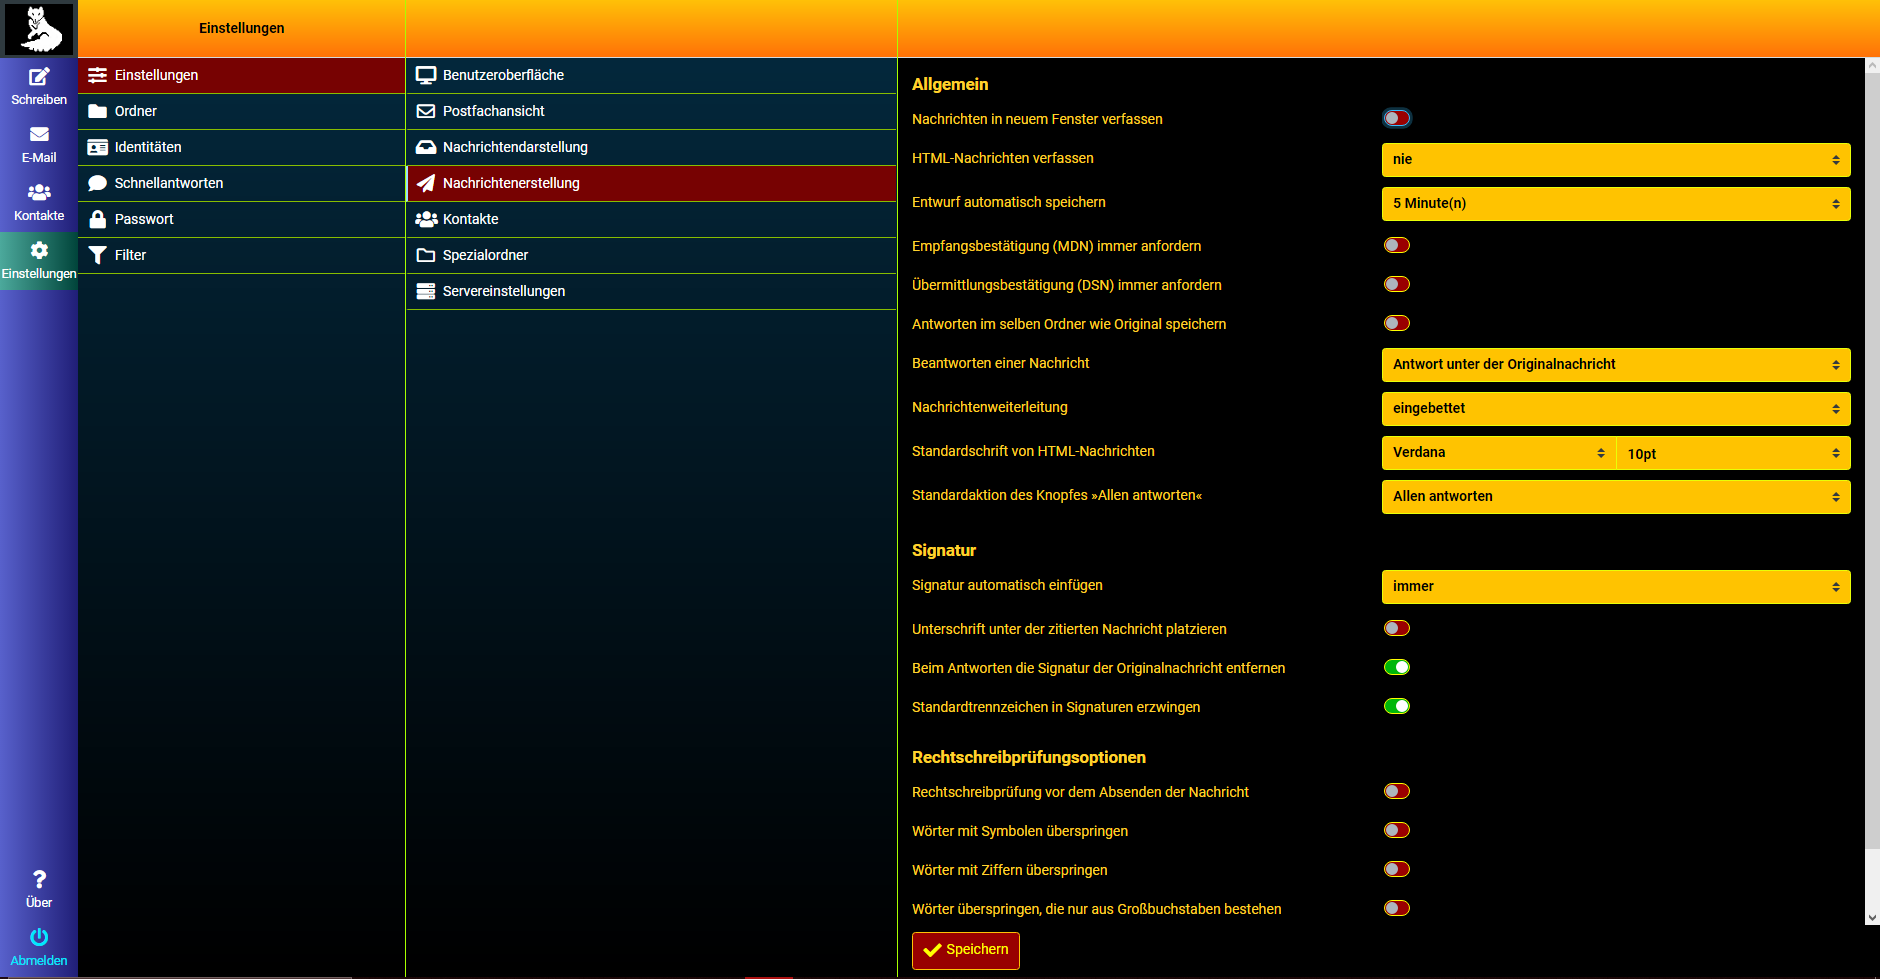Screen dimensions: 1880x979
Task: Open the Verdana font dropdown
Action: pyautogui.click(x=1497, y=453)
